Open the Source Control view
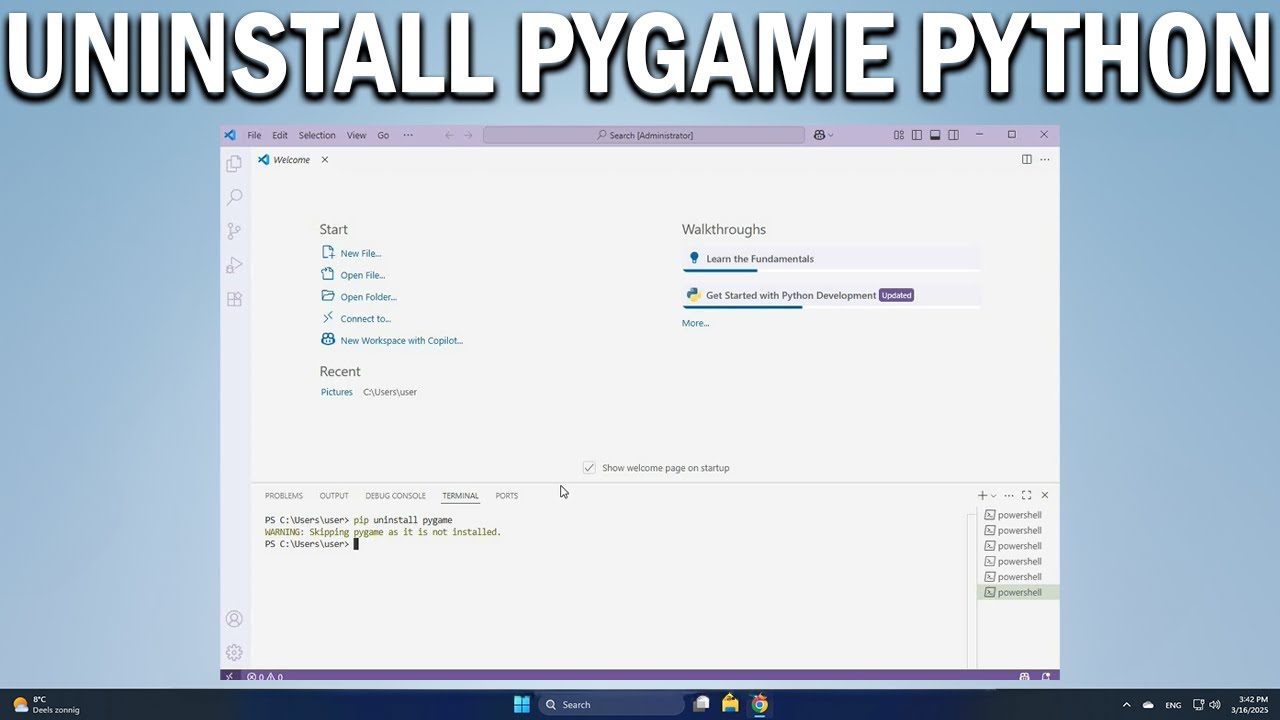 234,231
